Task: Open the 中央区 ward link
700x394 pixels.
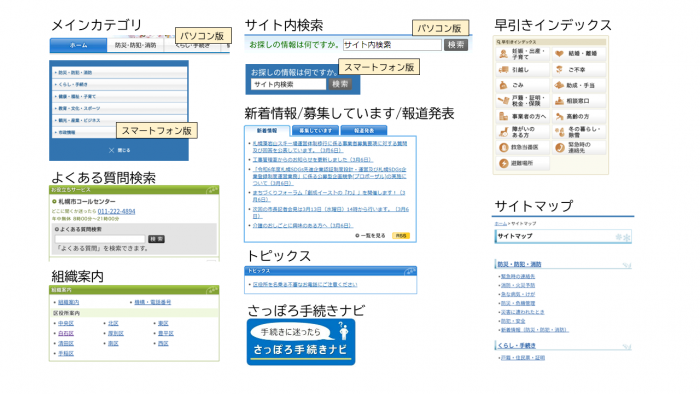Action: point(66,323)
